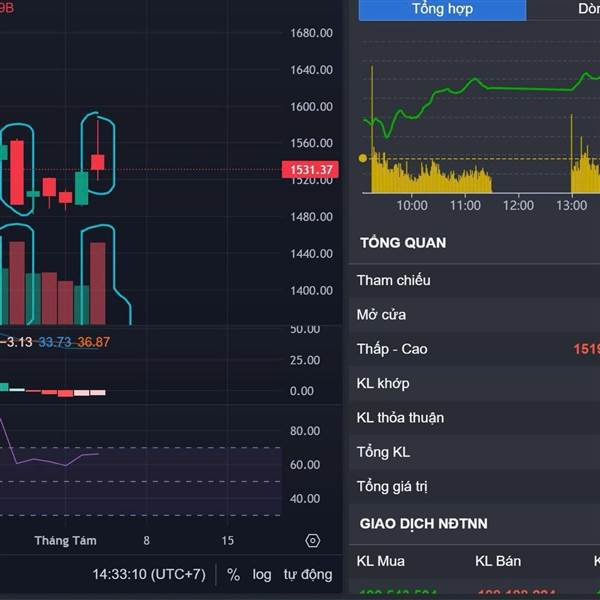The image size is (600, 600).
Task: Click the 1531.37 current price label
Action: click(310, 170)
